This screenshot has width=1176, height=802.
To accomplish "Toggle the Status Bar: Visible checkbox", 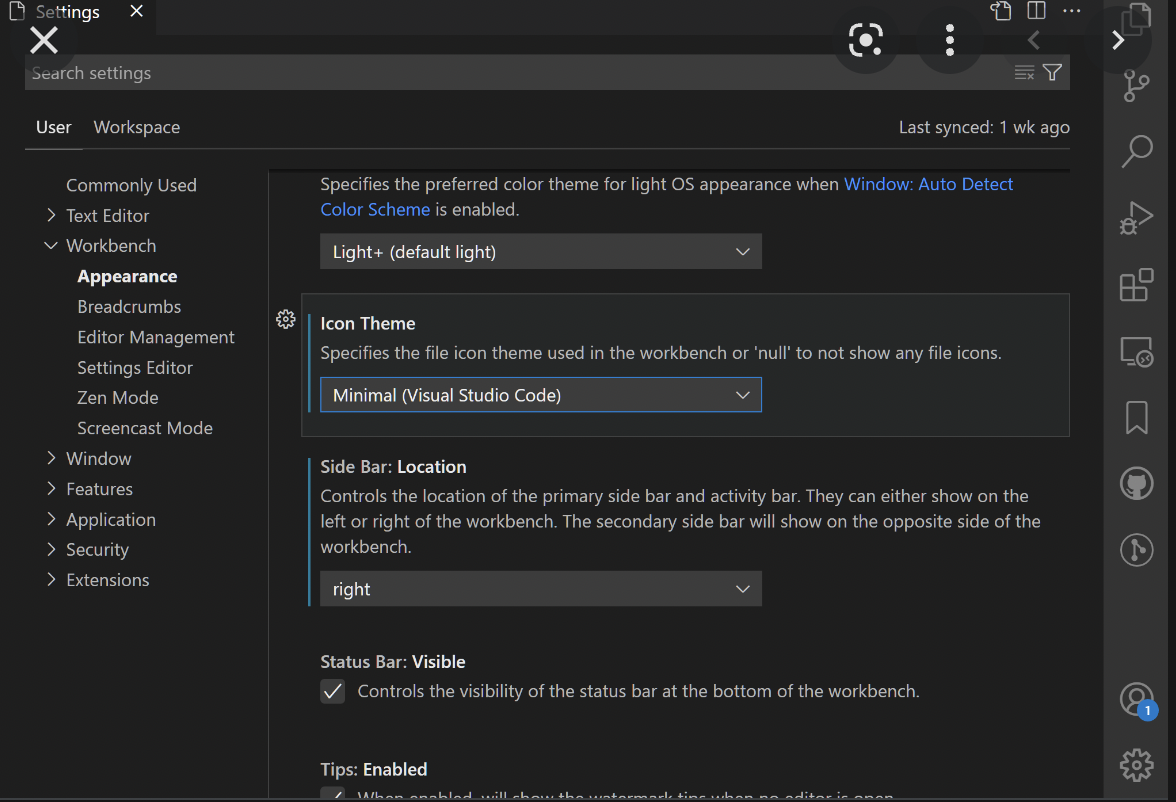I will 332,691.
